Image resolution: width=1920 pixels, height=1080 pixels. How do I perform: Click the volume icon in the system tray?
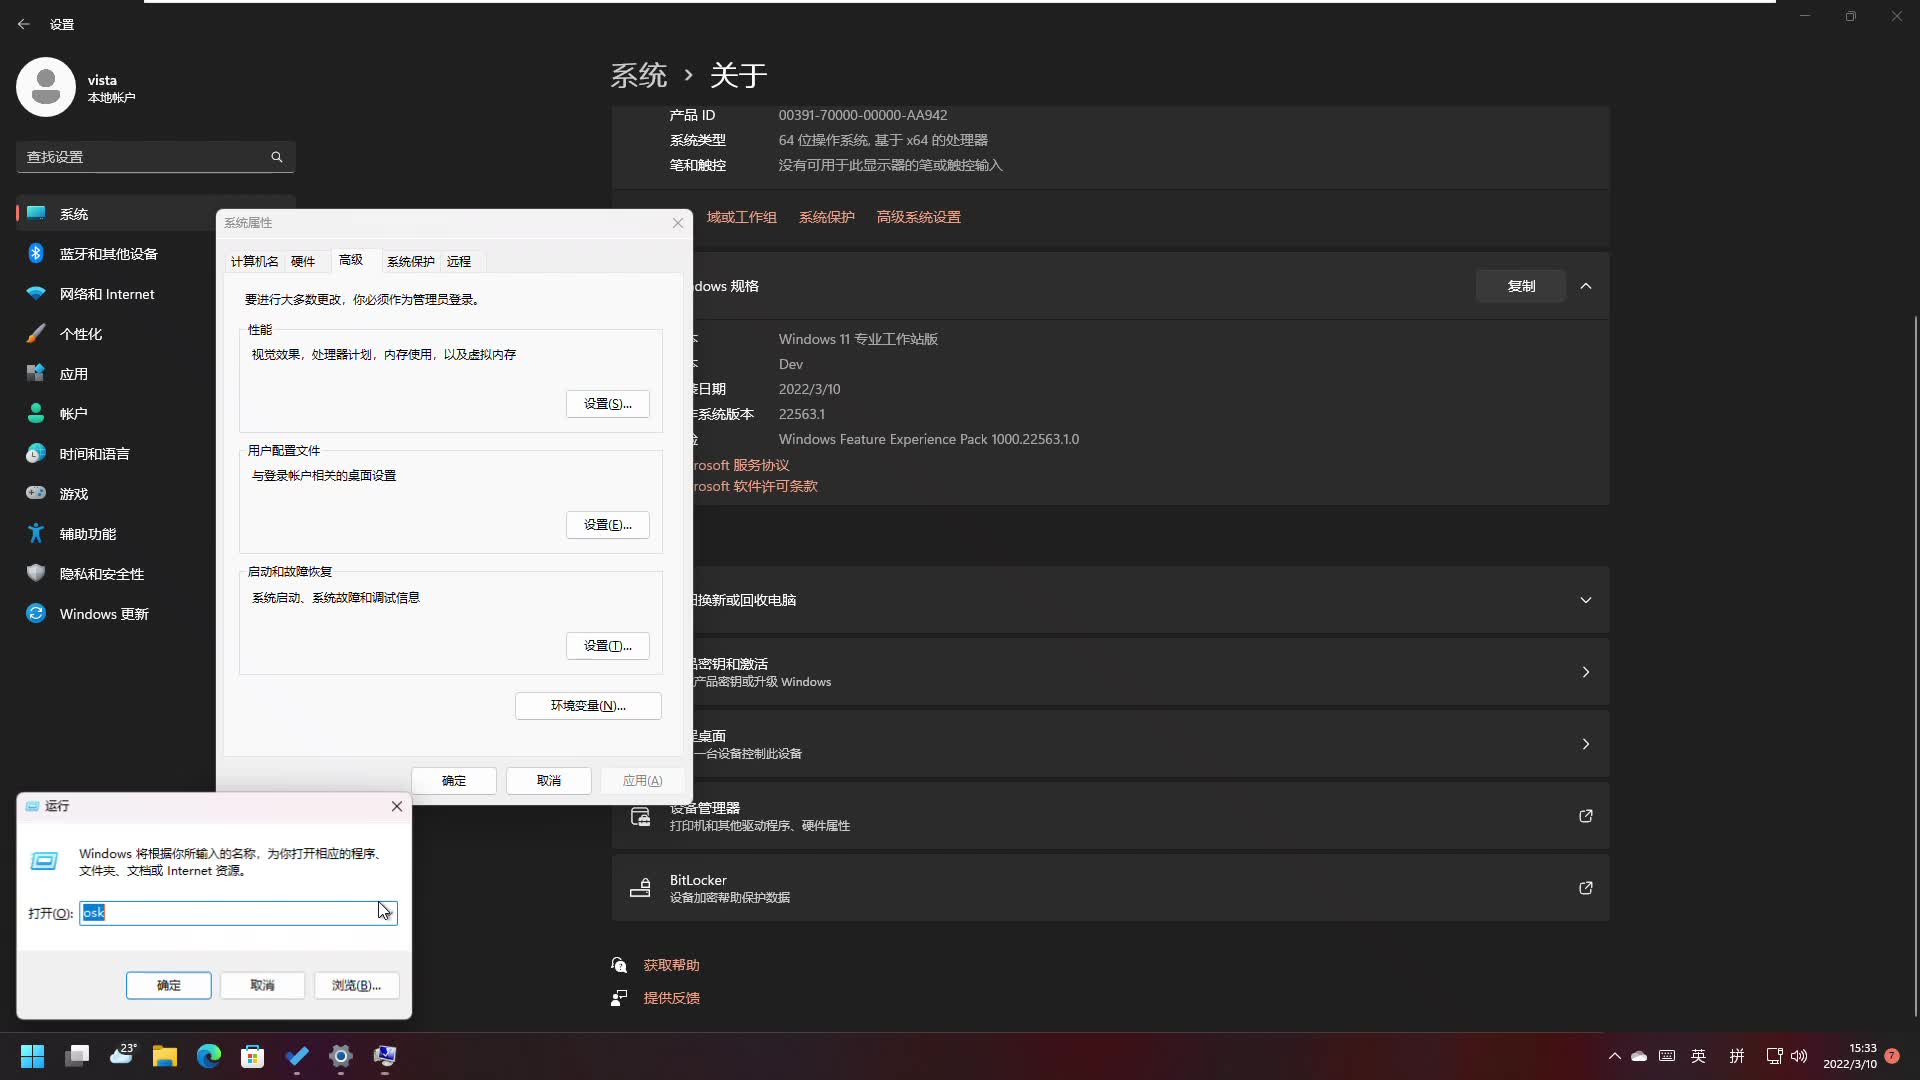coord(1799,1056)
